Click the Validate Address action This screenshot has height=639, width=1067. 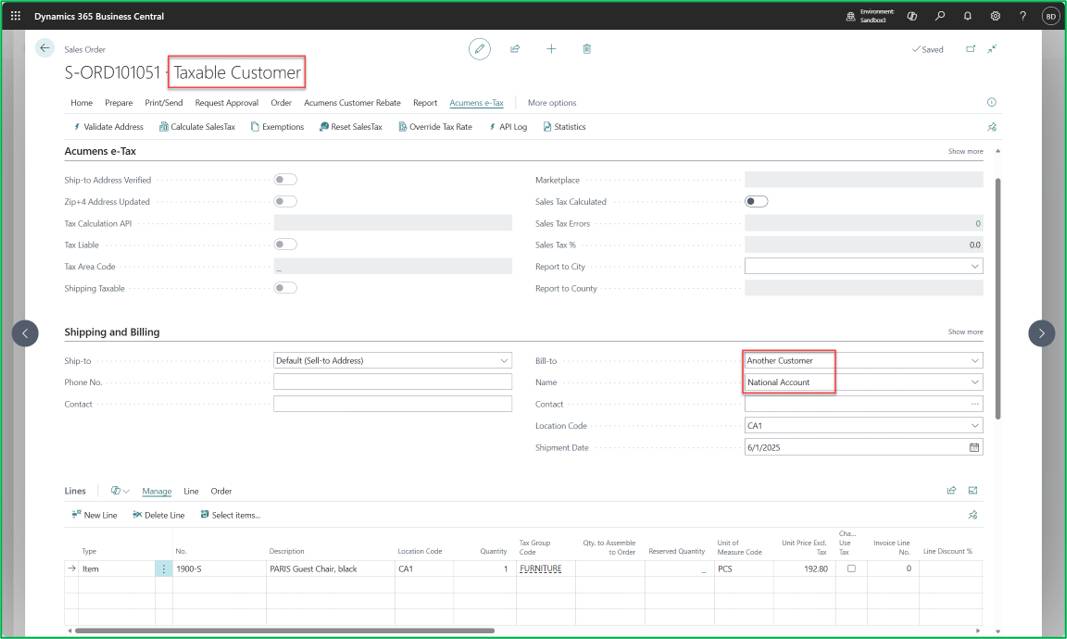point(108,127)
